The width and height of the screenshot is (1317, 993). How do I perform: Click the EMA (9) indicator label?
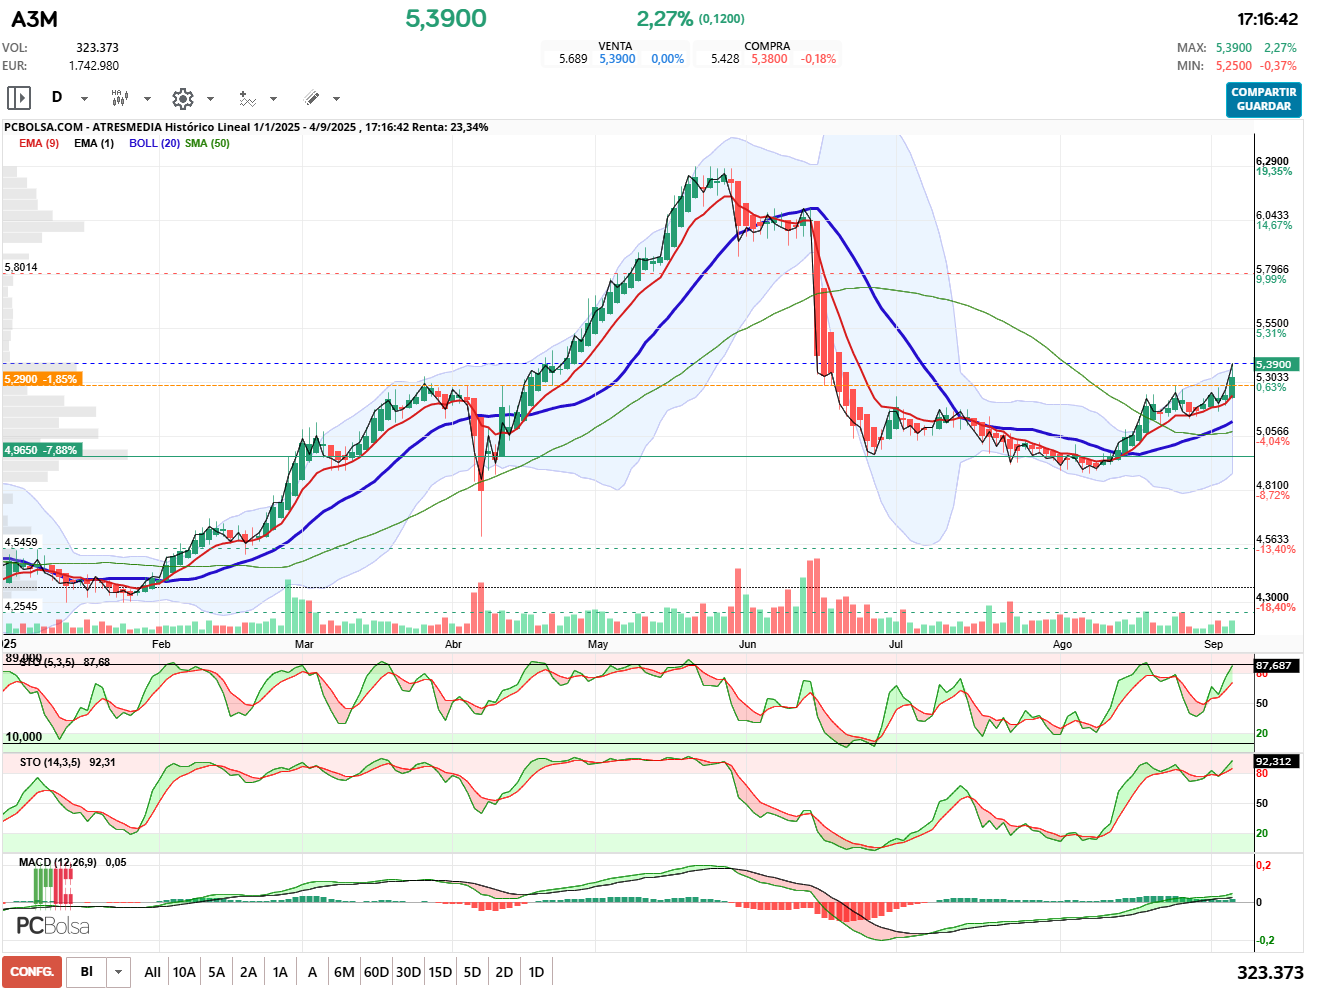[39, 143]
